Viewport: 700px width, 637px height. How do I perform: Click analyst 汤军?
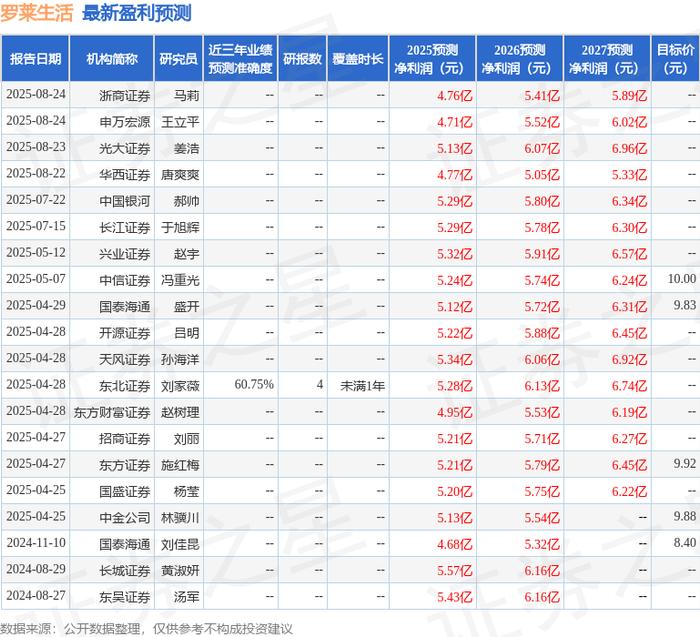pyautogui.click(x=187, y=597)
